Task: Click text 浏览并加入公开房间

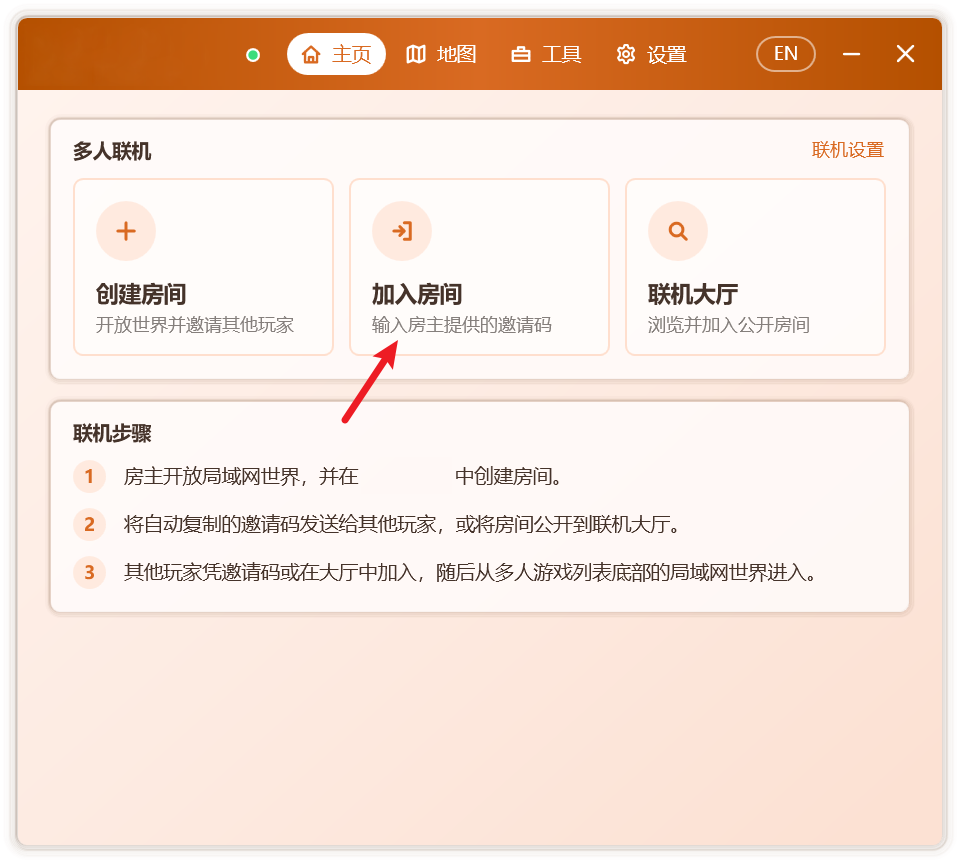Action: pyautogui.click(x=729, y=324)
